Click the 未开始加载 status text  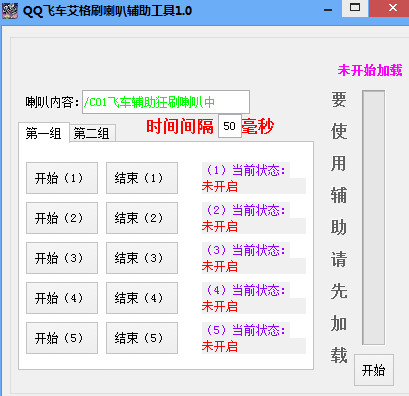[370, 70]
